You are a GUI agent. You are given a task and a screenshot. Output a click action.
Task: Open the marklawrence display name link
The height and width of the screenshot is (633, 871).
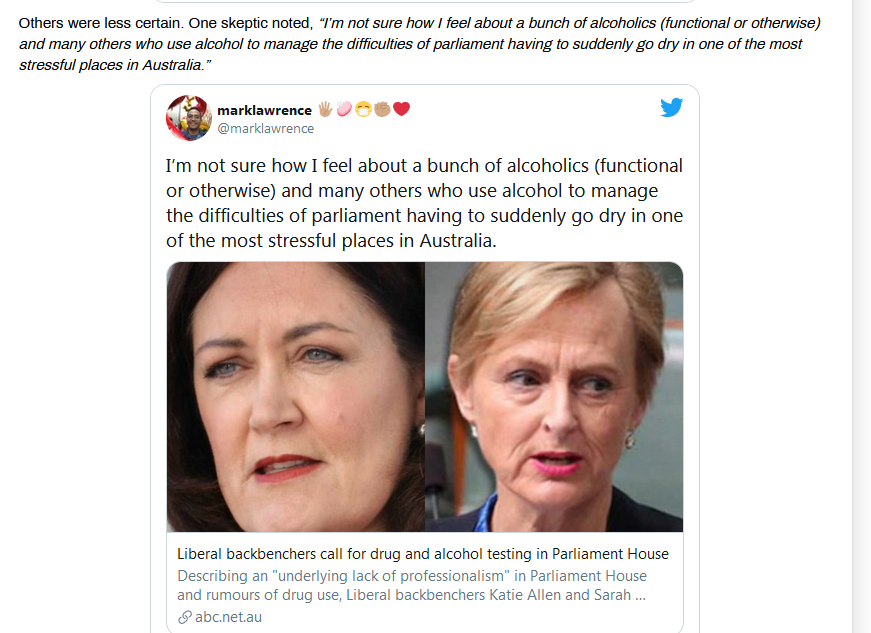pyautogui.click(x=264, y=110)
